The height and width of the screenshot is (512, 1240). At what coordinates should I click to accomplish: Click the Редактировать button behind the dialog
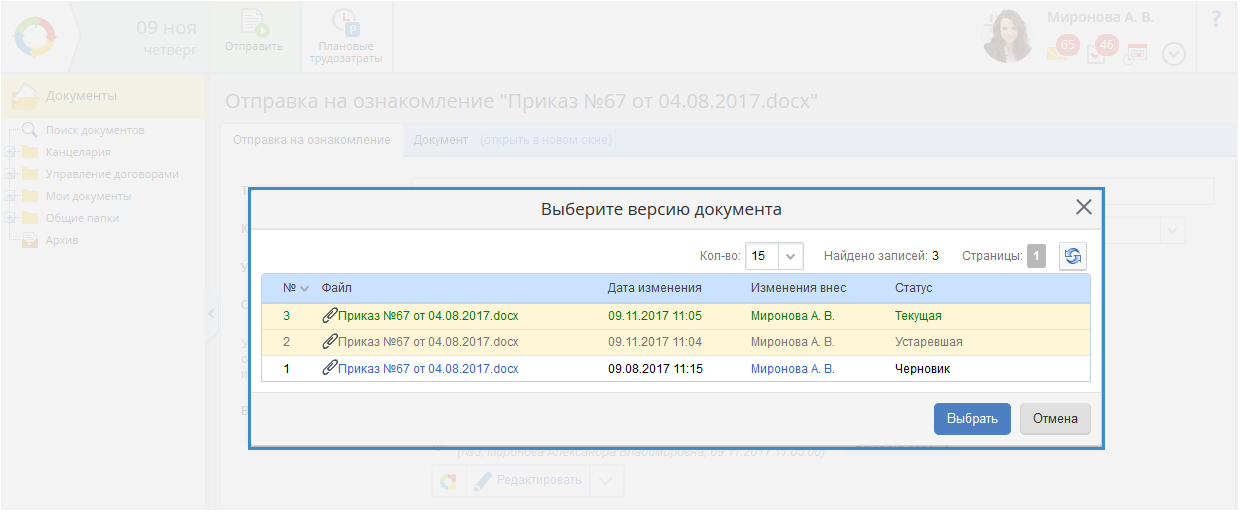click(526, 480)
